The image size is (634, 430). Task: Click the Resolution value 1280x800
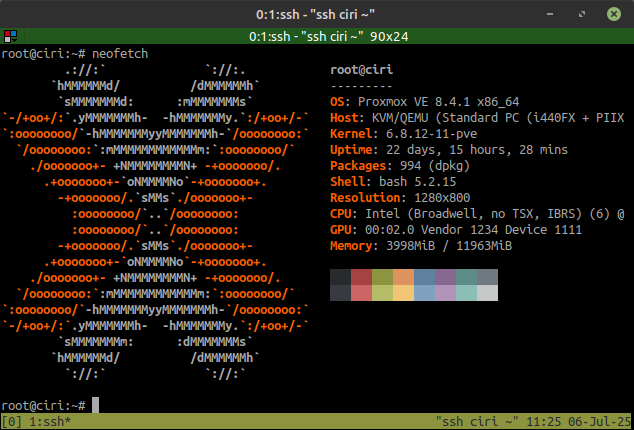pos(442,198)
